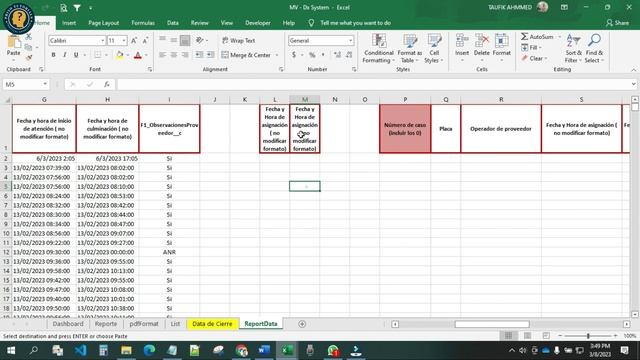The image size is (640, 360).
Task: Switch to Page Layout view
Action: pyautogui.click(x=527, y=336)
